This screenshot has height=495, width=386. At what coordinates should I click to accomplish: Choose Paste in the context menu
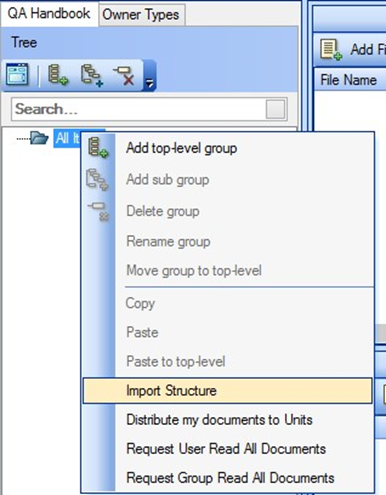[x=227, y=332]
